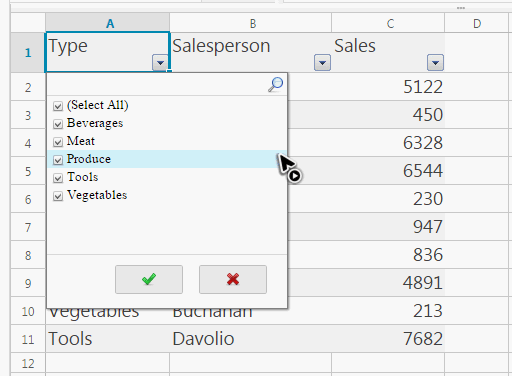Select row 5 header
This screenshot has height=376, width=512.
tap(28, 171)
